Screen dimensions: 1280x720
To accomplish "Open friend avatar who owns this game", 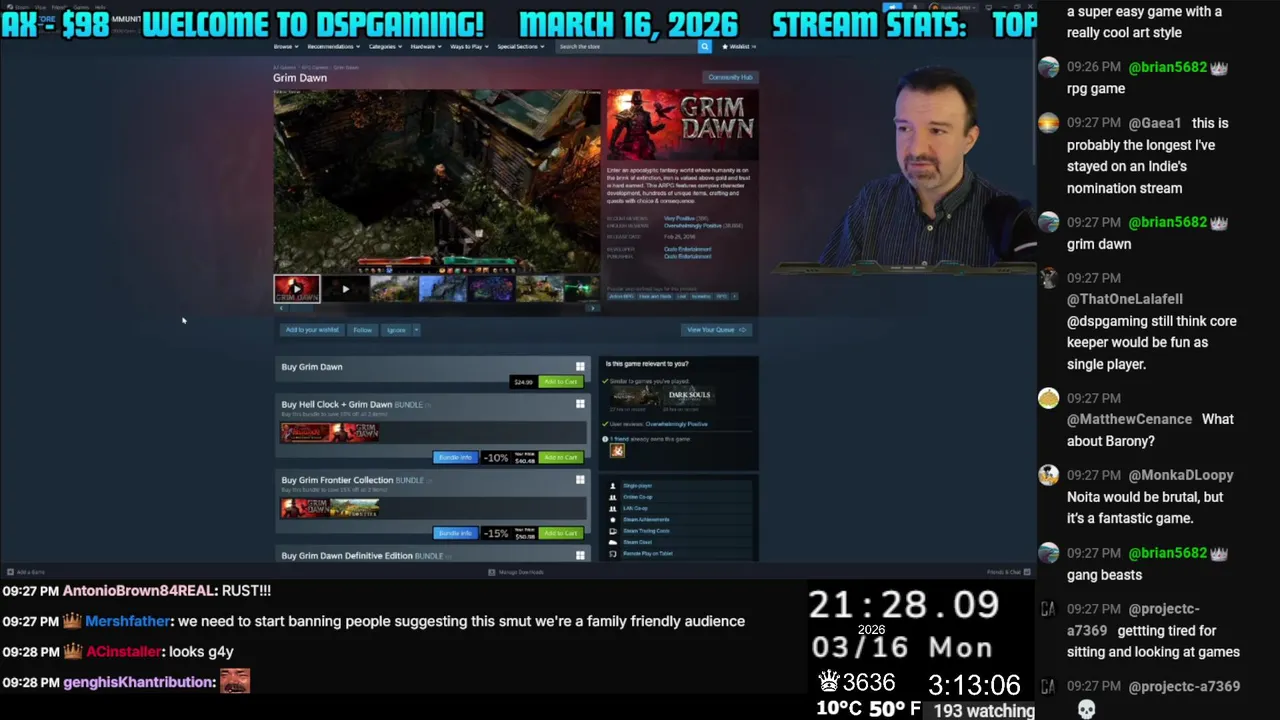I will [x=617, y=451].
